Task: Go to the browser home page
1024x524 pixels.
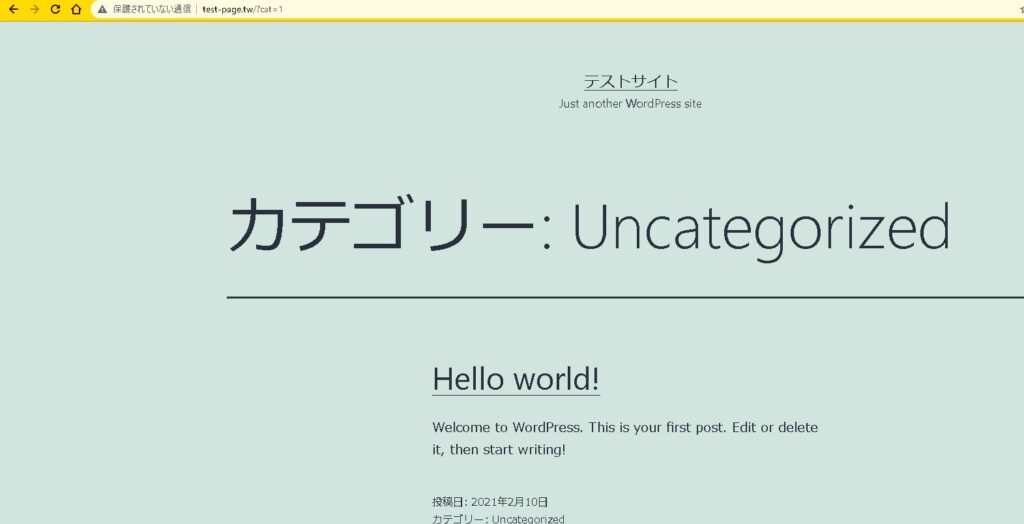Action: 76,9
